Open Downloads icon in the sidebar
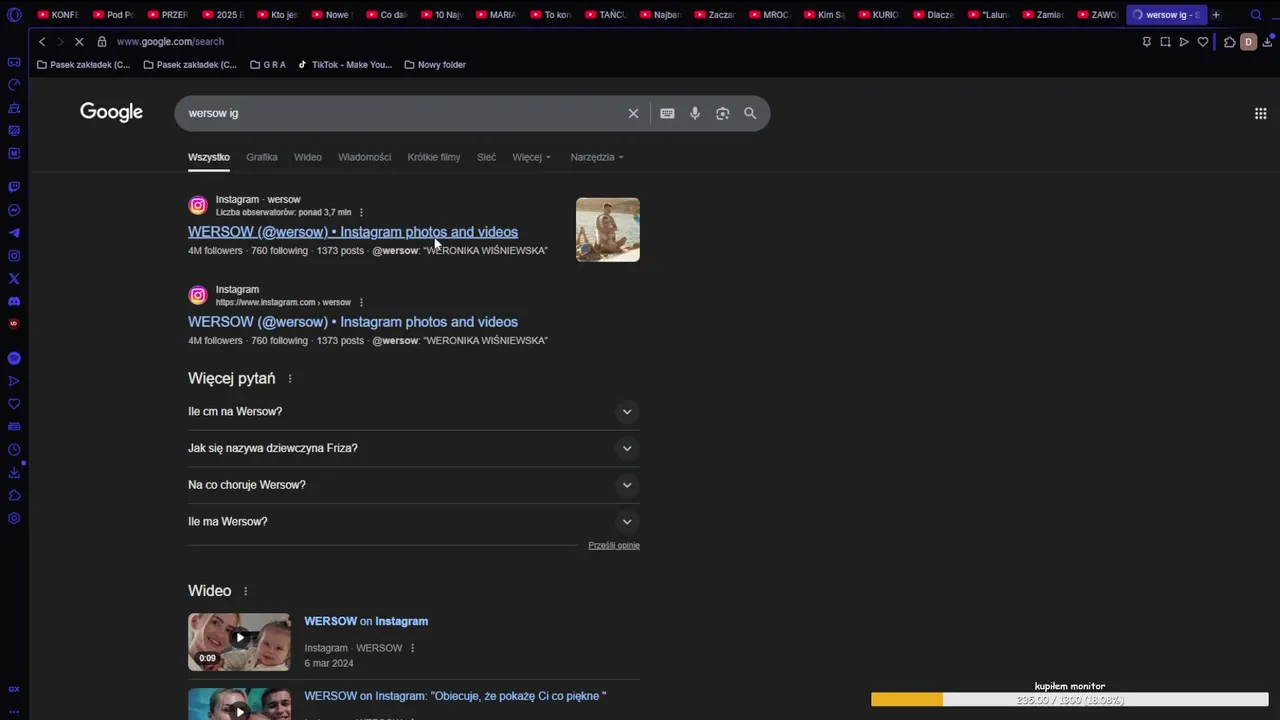 (x=14, y=473)
